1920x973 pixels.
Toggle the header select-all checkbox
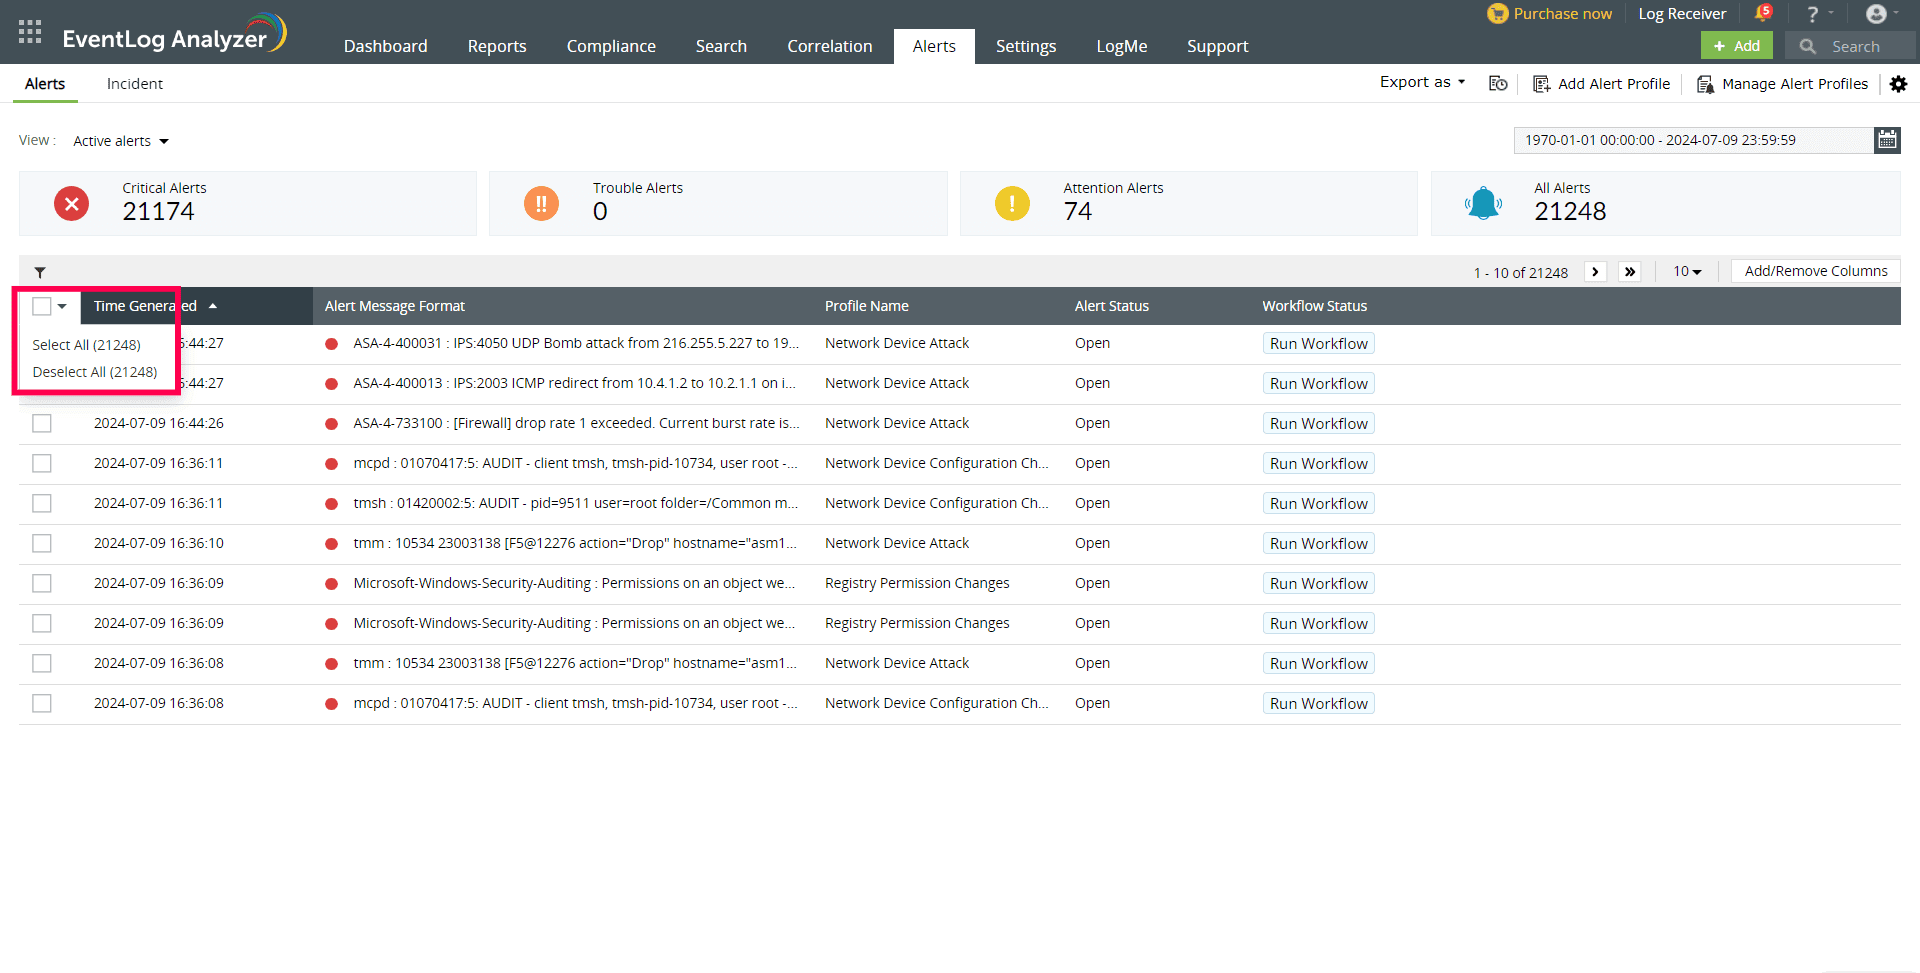[42, 306]
